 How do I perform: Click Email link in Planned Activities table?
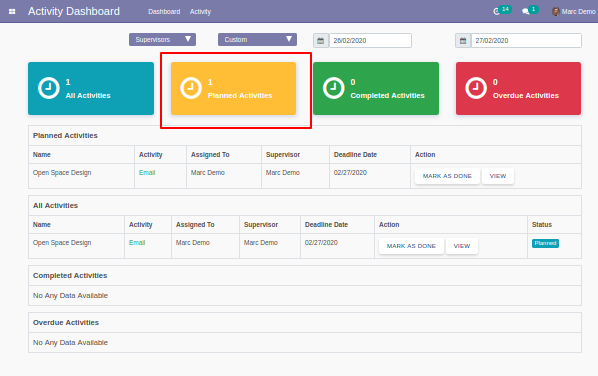click(x=147, y=173)
